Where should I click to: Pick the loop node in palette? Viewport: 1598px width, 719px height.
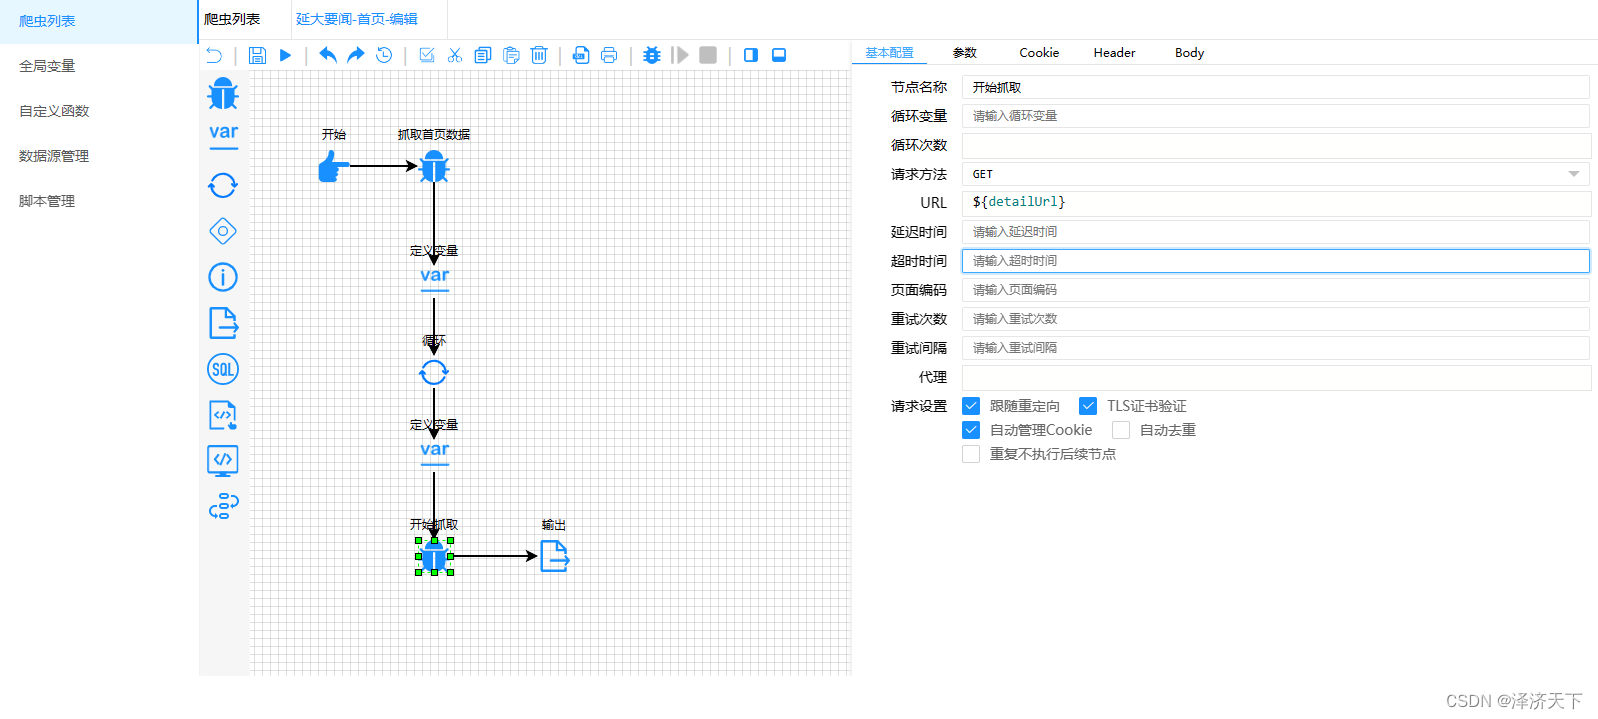click(223, 185)
